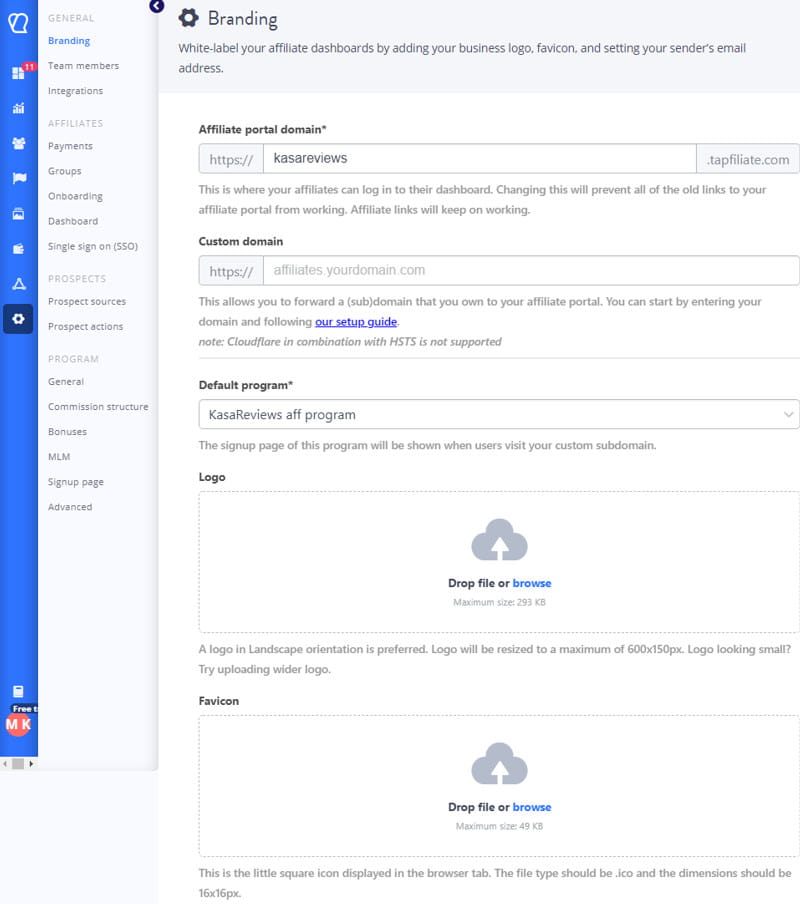Viewport: 800px width, 904px height.
Task: Open program General settings
Action: pyautogui.click(x=66, y=382)
